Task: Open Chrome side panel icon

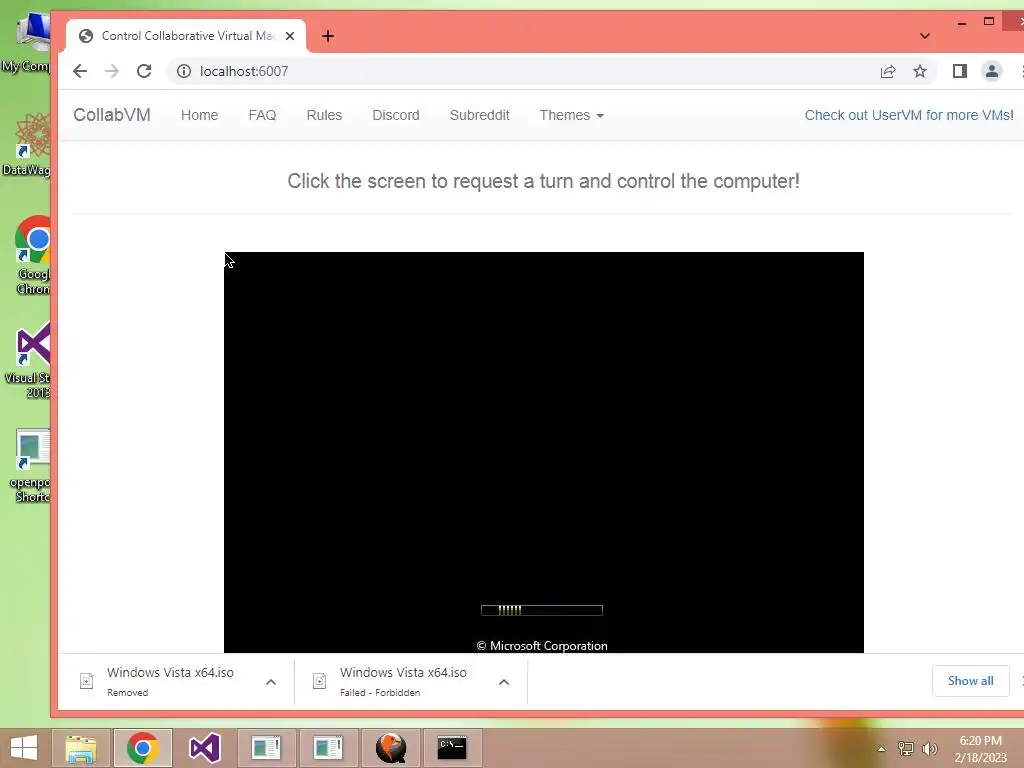Action: (x=959, y=71)
